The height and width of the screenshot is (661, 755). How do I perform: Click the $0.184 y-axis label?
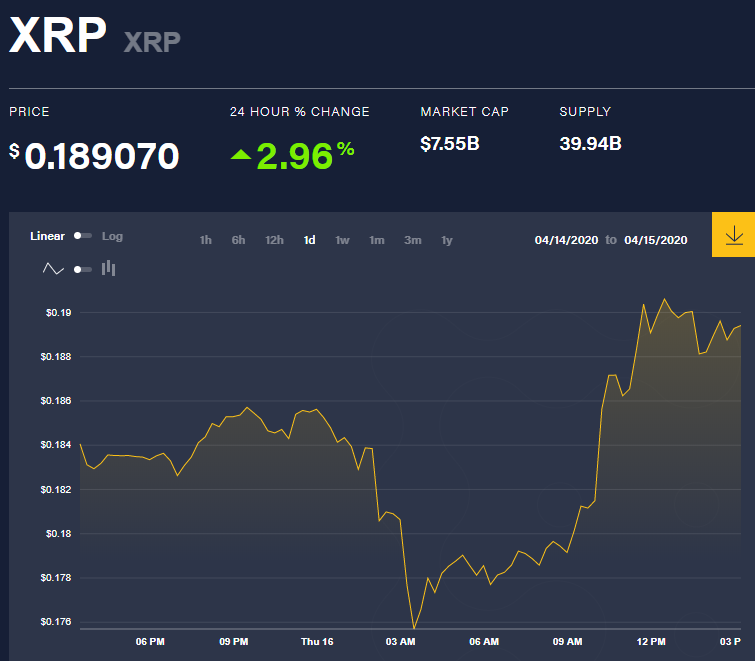click(x=56, y=445)
